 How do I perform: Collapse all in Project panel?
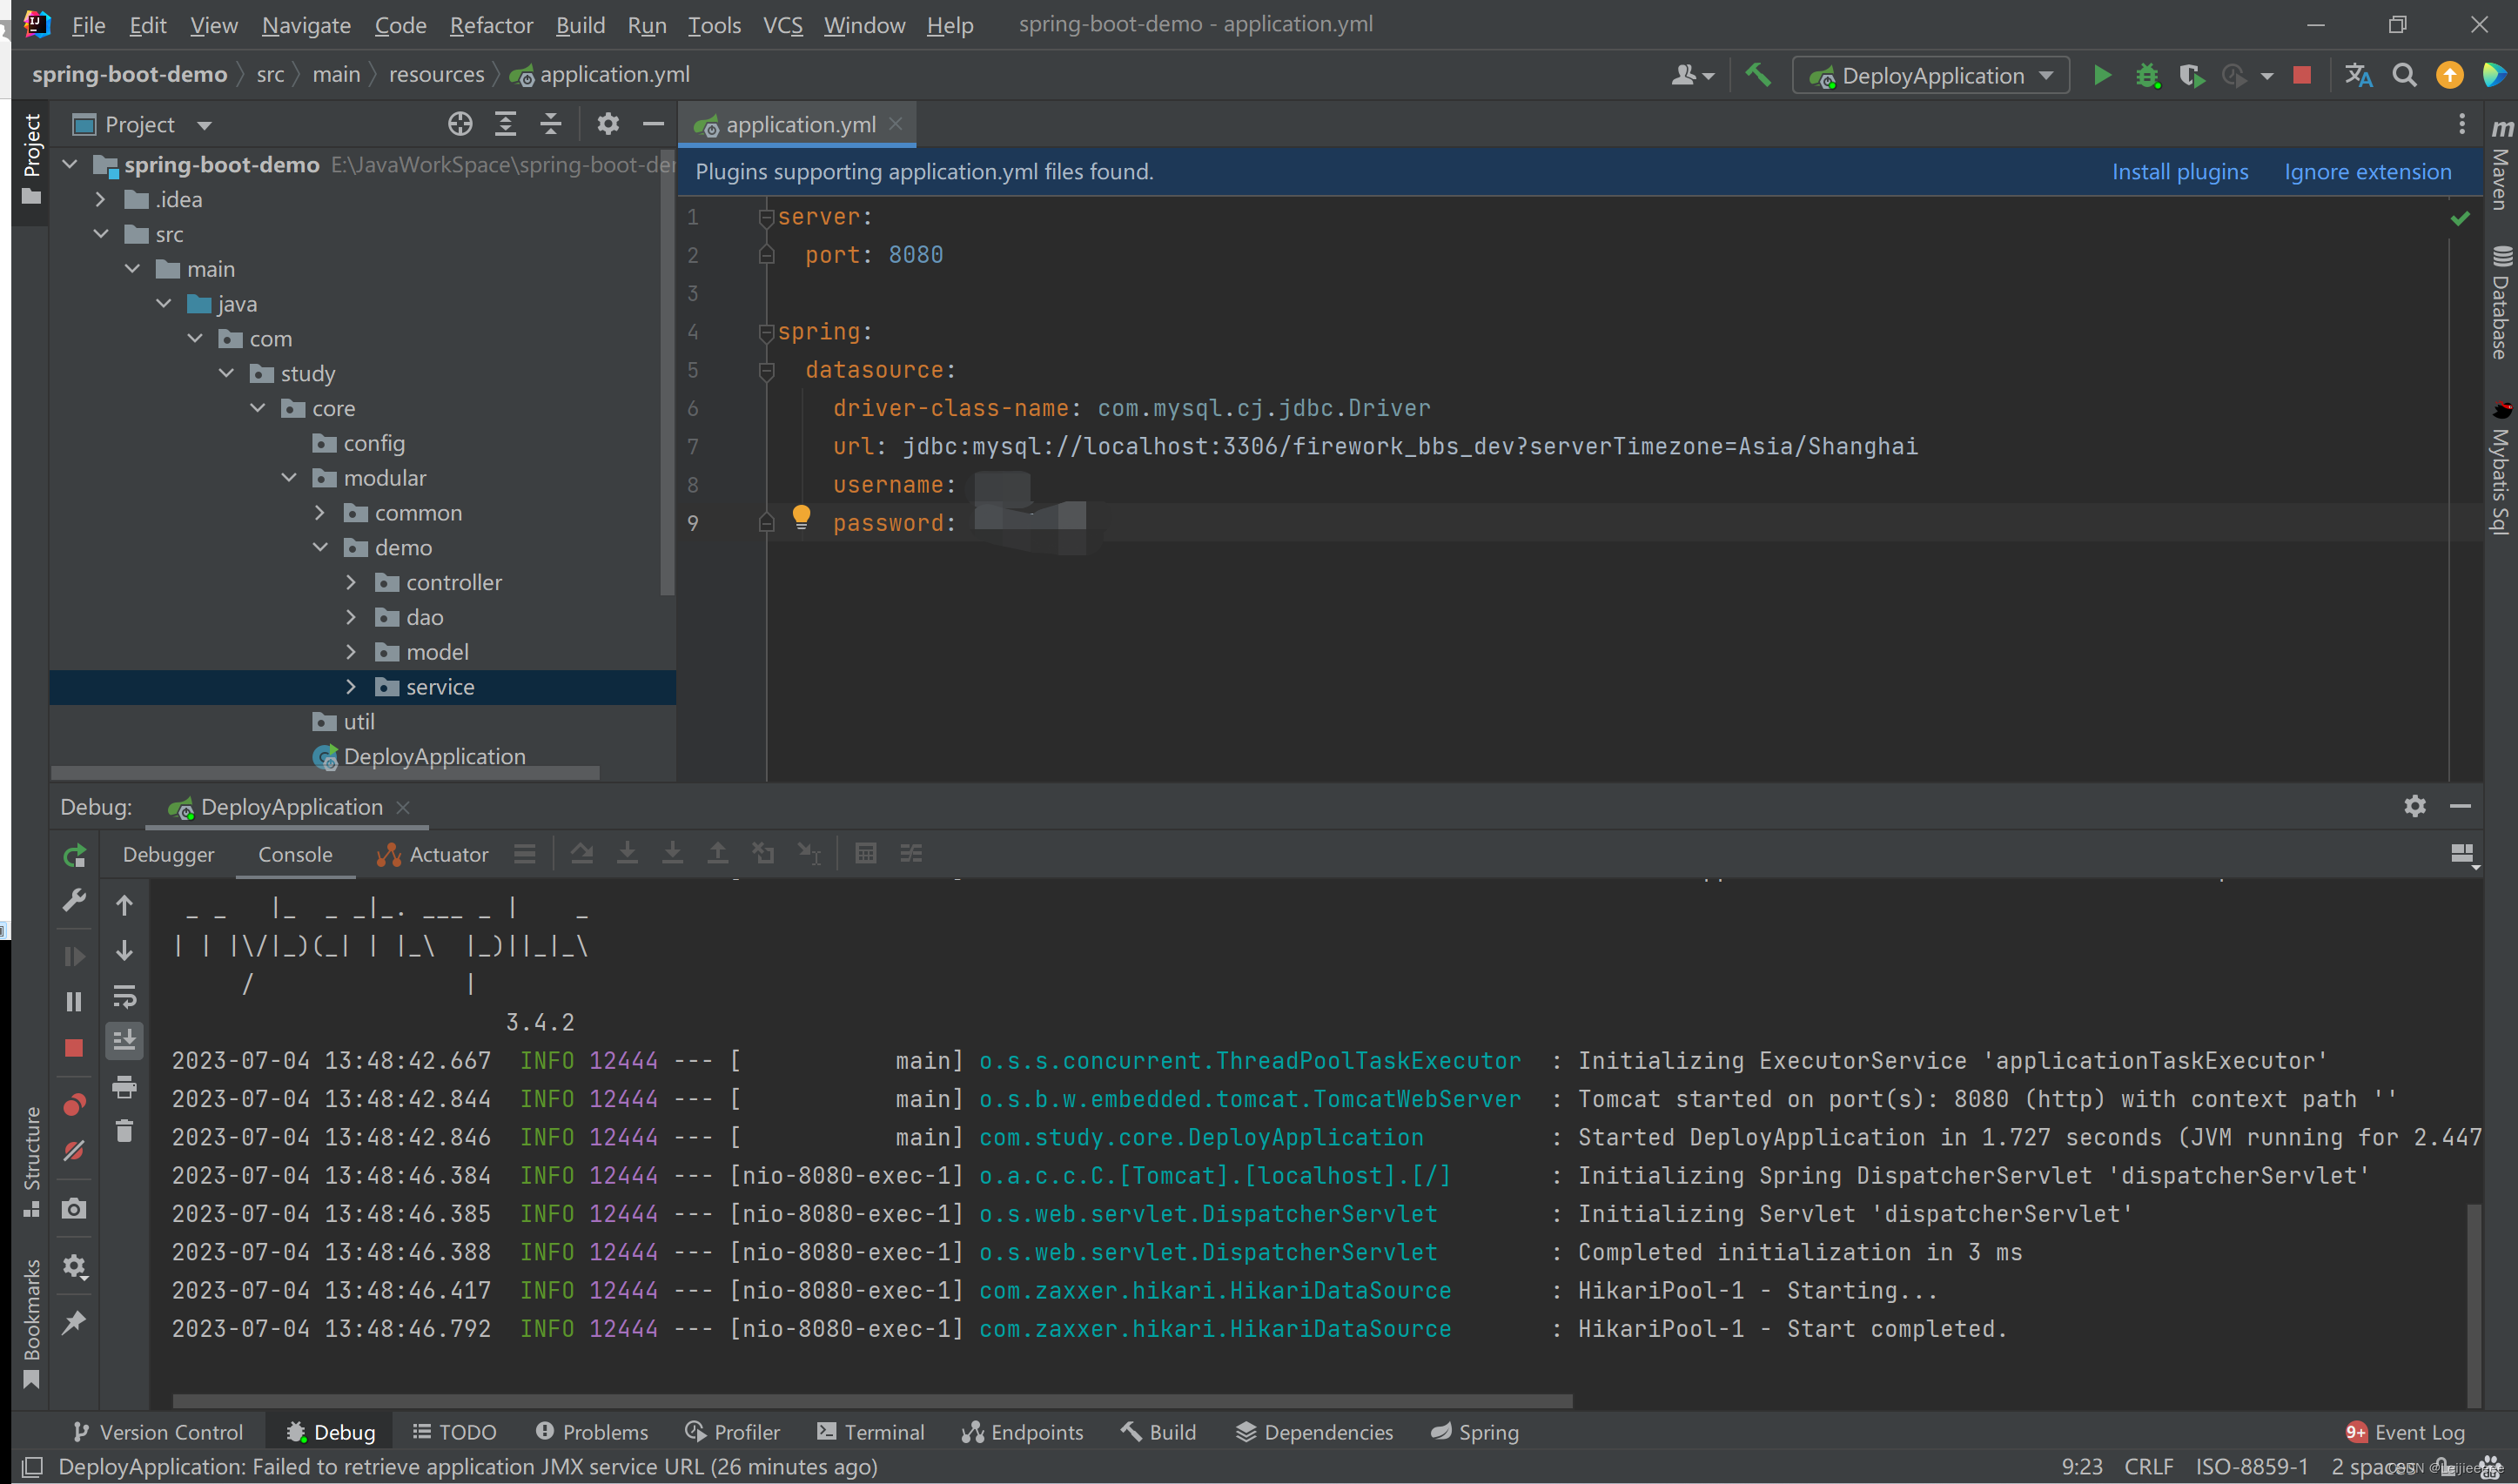coord(551,124)
